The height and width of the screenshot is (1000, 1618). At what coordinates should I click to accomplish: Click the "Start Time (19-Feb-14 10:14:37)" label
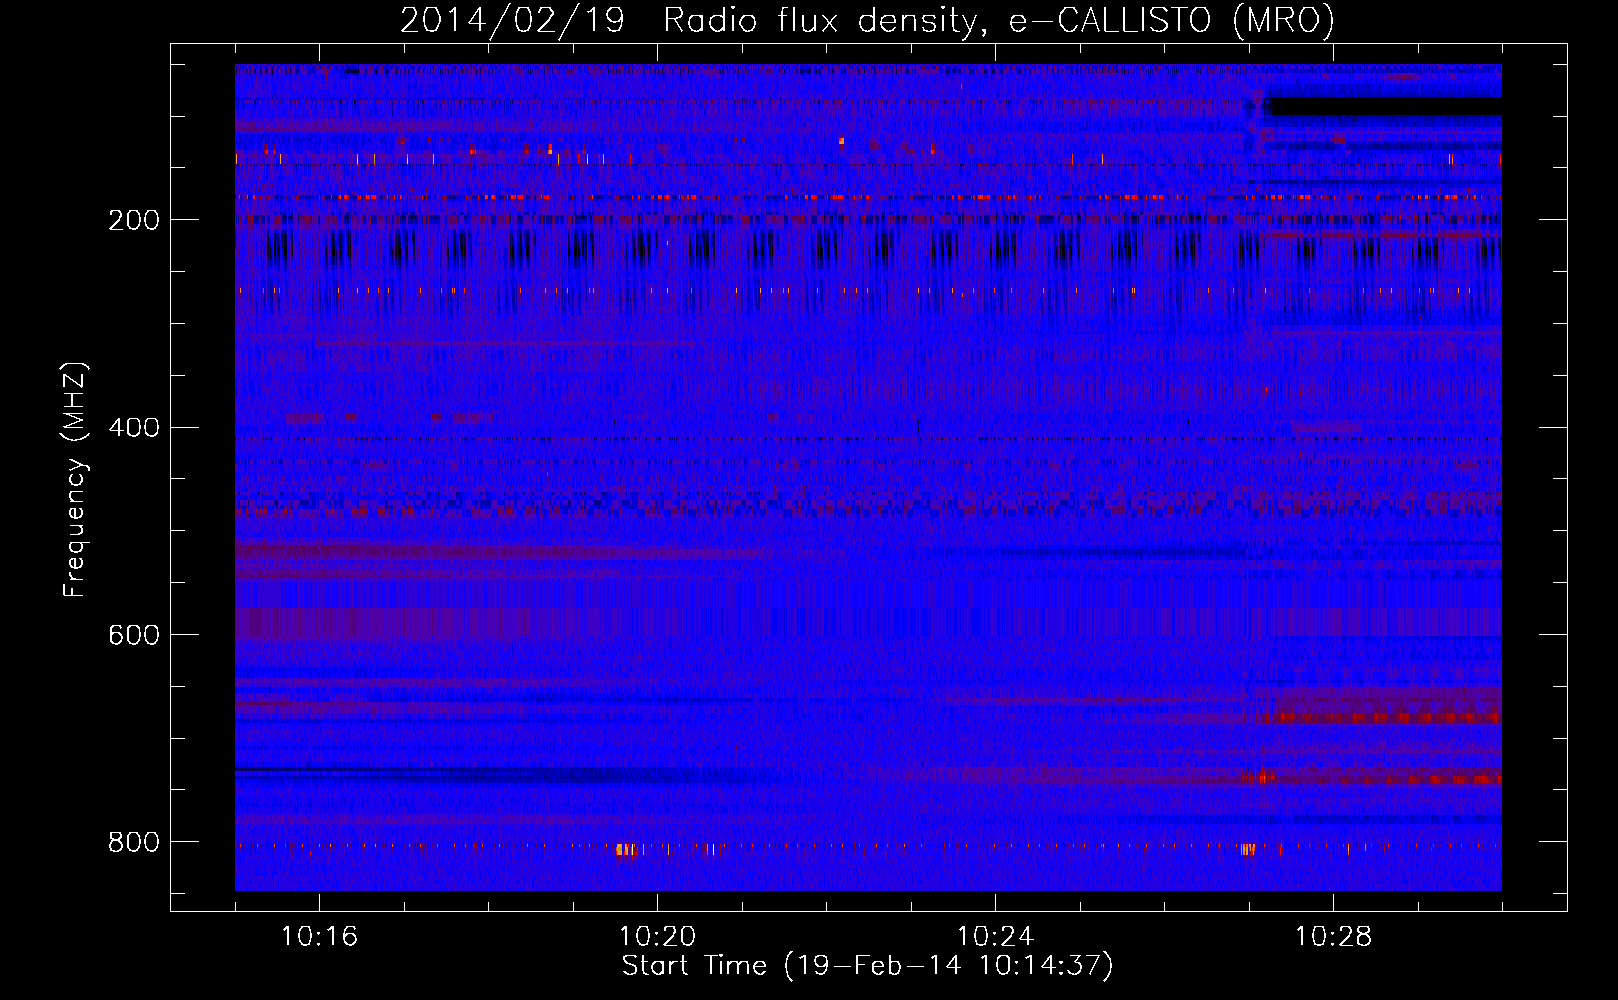(867, 966)
